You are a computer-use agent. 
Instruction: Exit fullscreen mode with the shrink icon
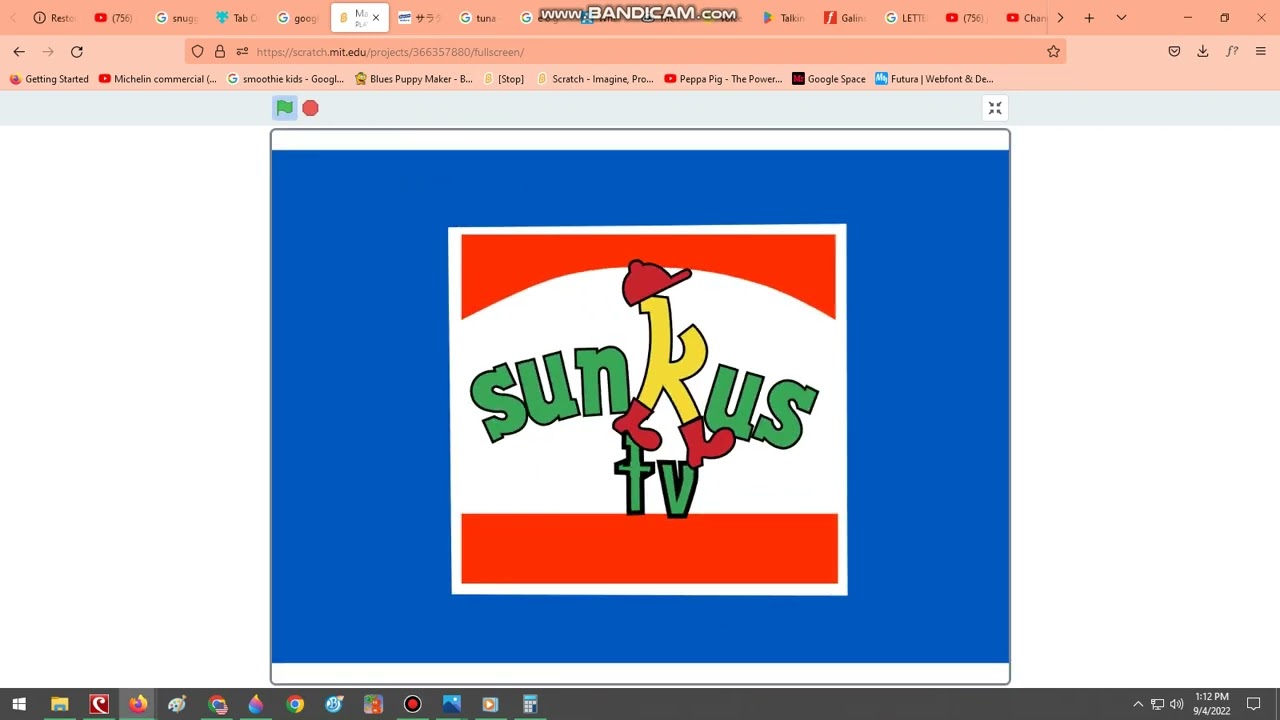coord(995,108)
